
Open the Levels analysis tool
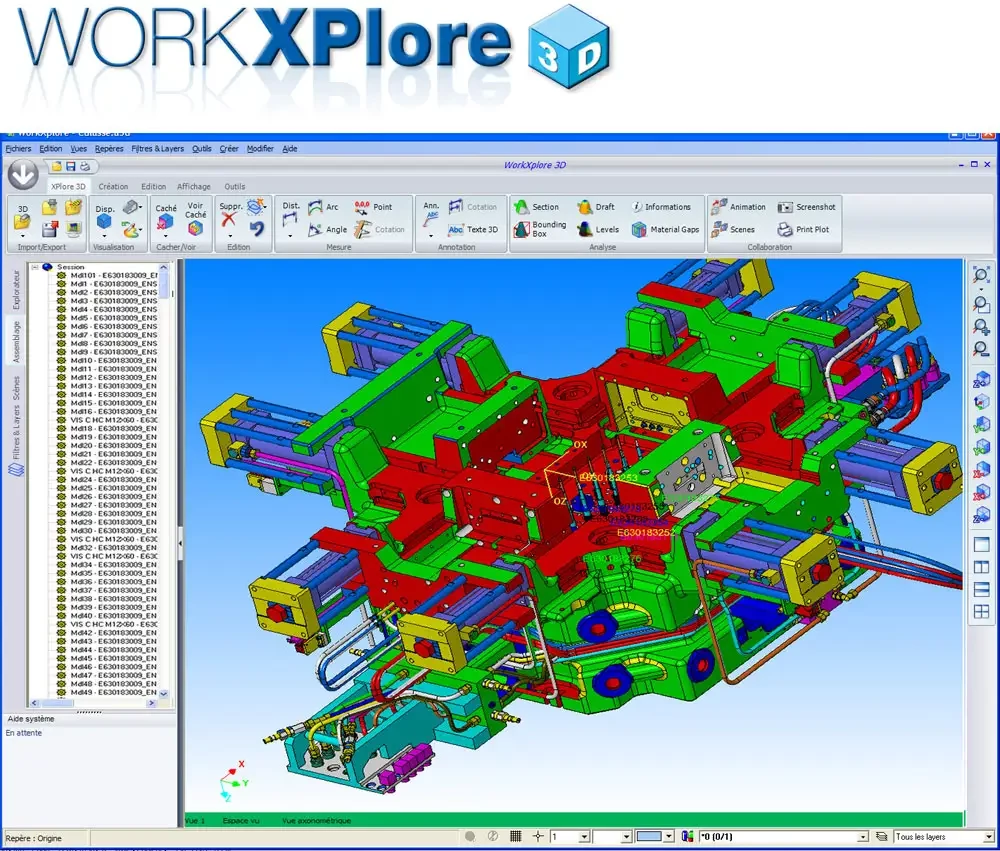[x=598, y=230]
